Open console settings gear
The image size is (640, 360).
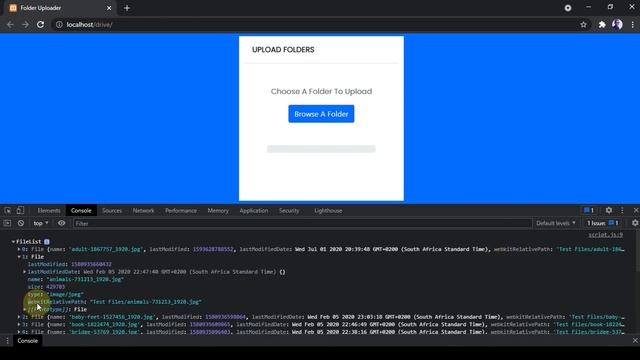(x=635, y=223)
